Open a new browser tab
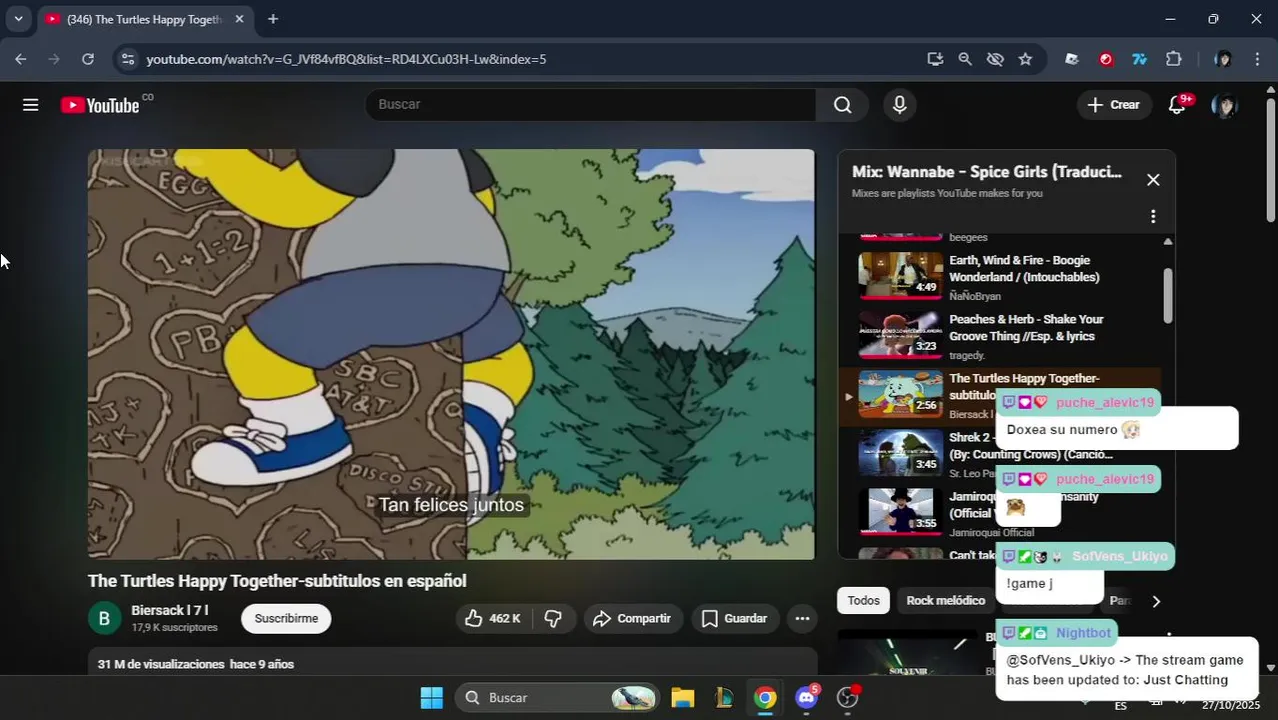This screenshot has height=720, width=1278. (273, 19)
